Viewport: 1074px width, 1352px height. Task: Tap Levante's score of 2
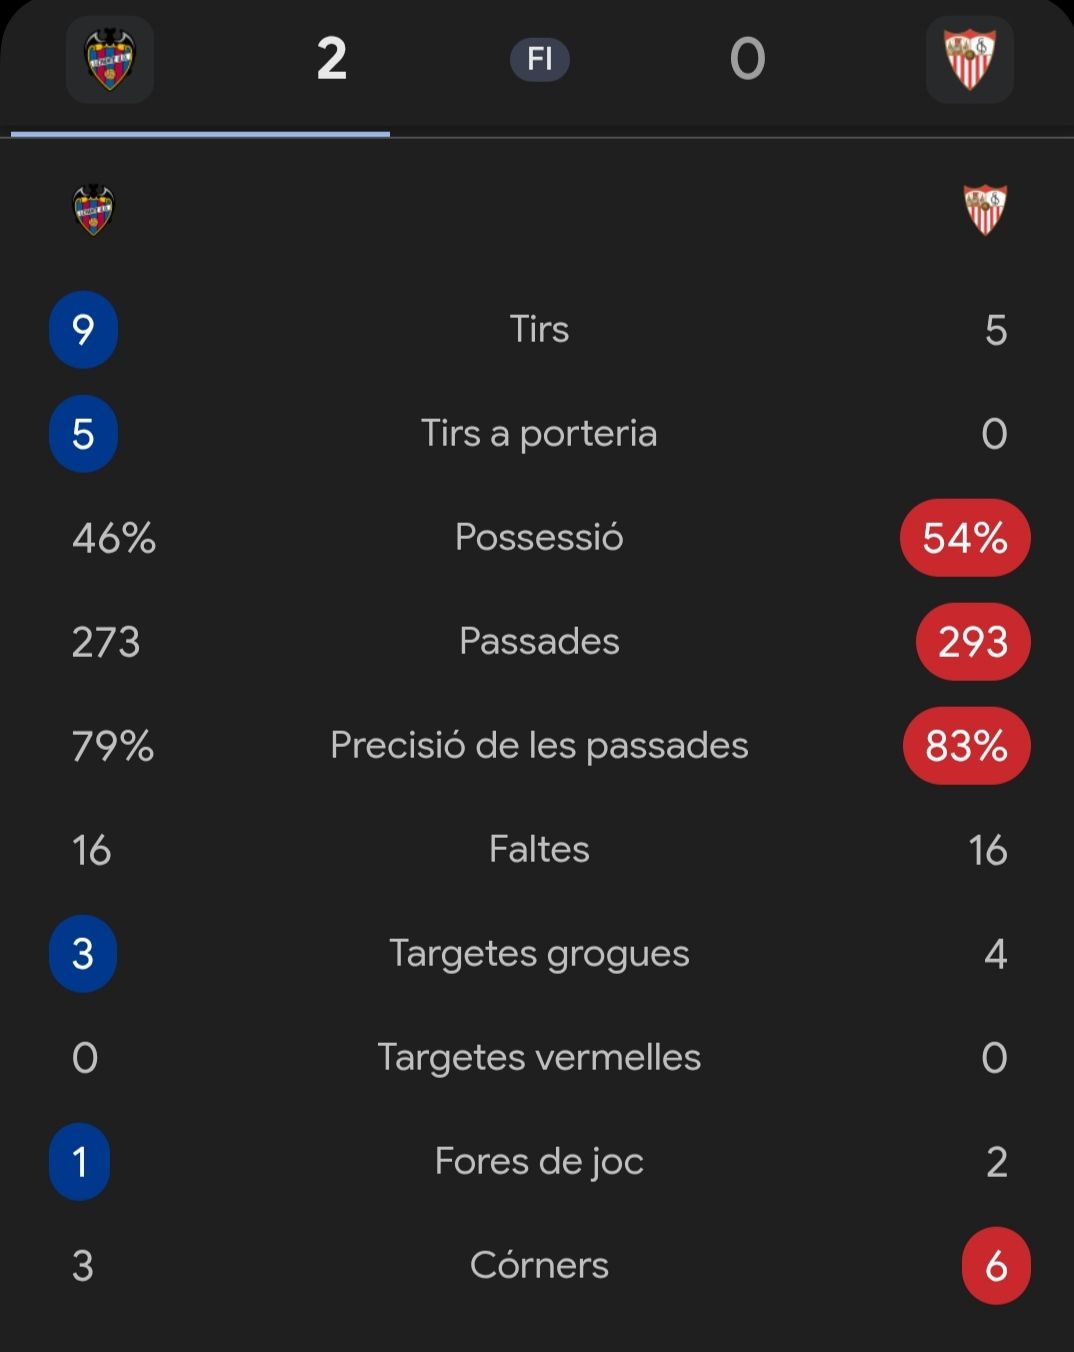(x=332, y=59)
